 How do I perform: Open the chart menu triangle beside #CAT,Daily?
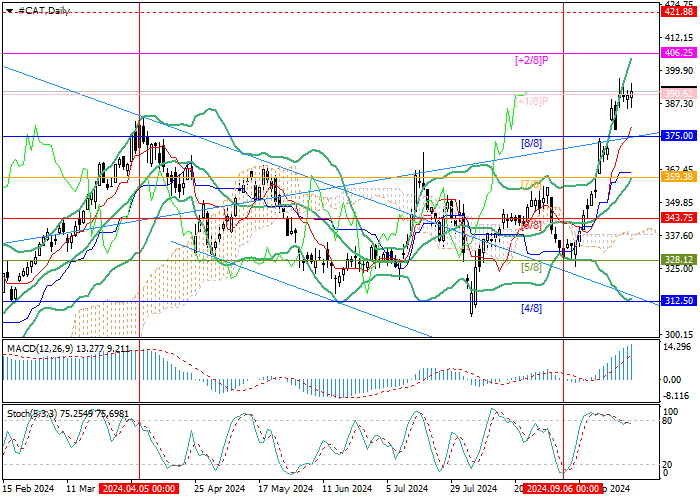coord(9,11)
